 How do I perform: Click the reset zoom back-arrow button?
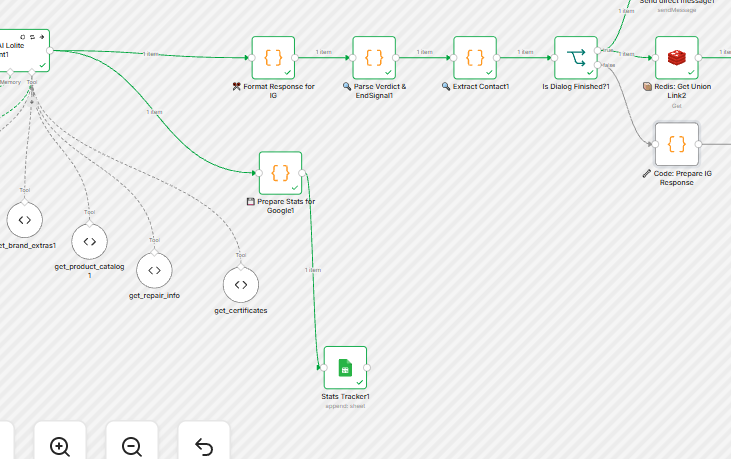[204, 446]
